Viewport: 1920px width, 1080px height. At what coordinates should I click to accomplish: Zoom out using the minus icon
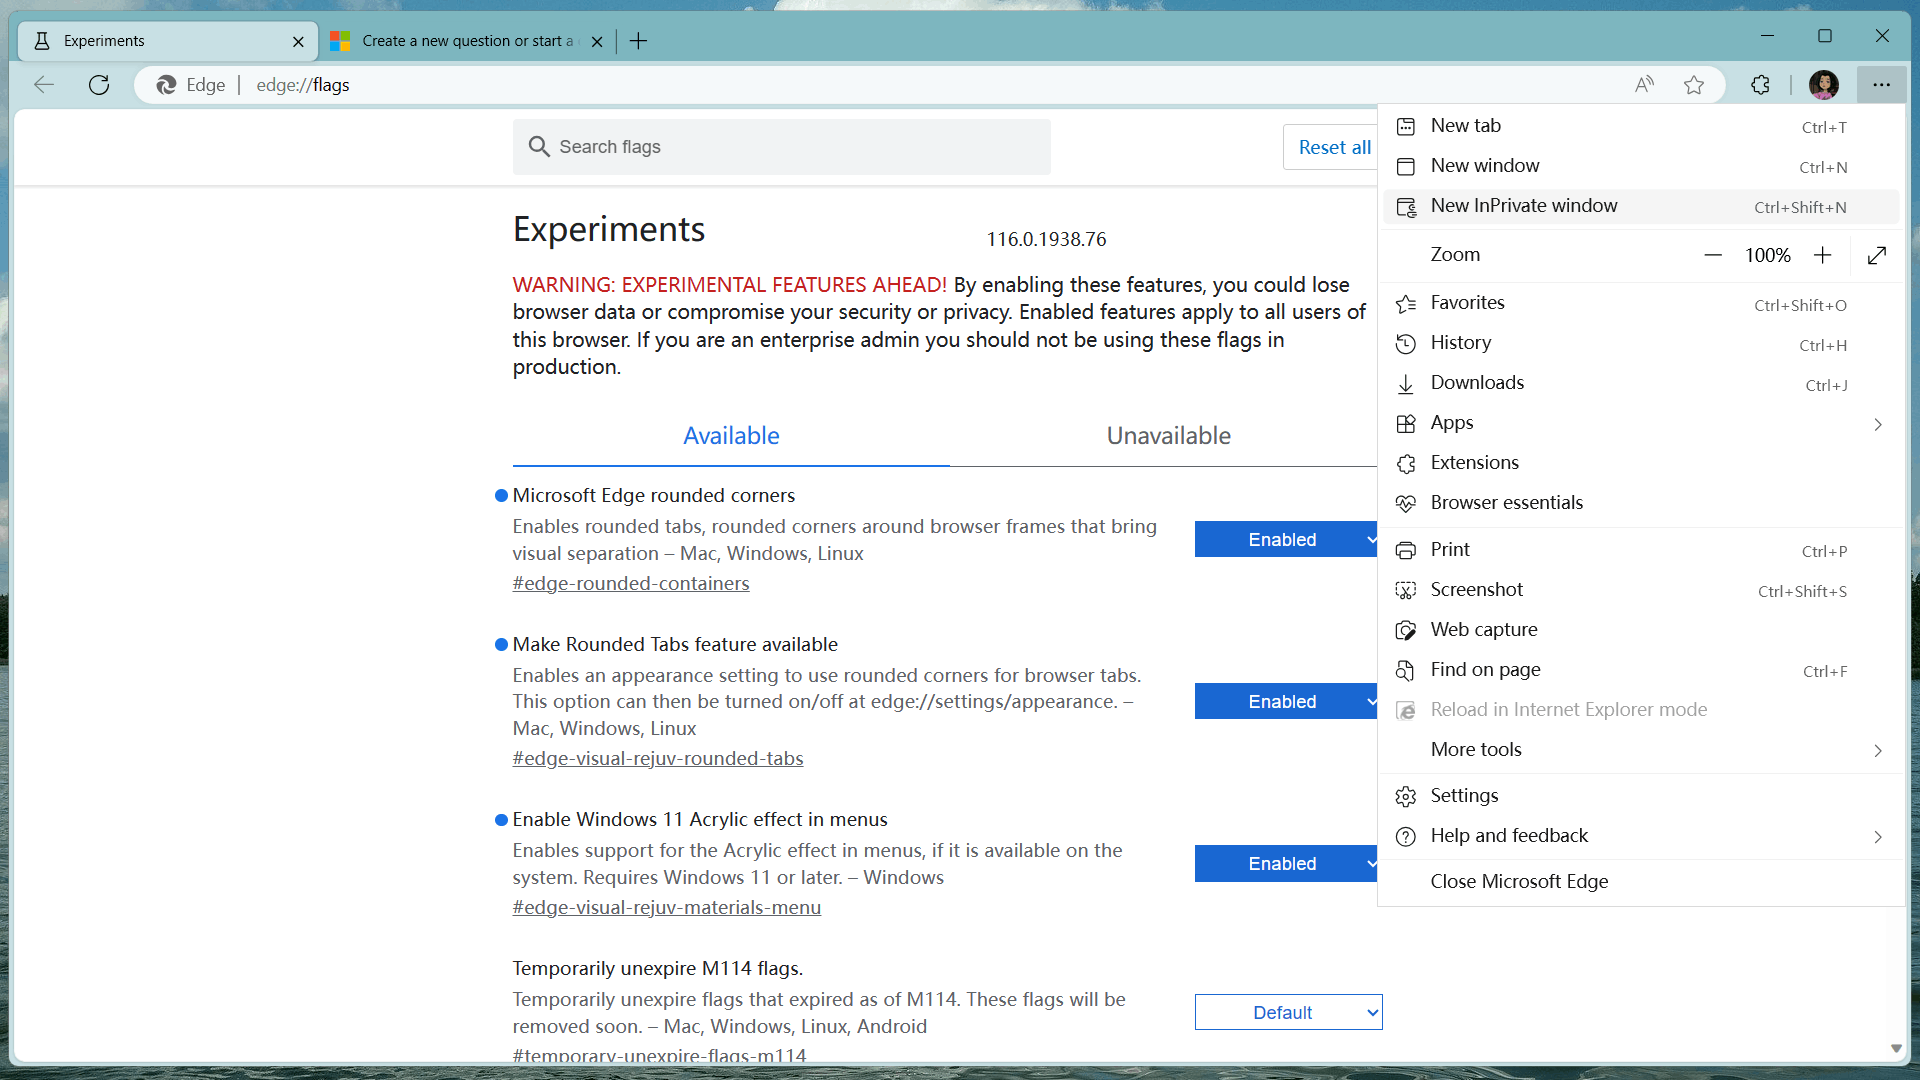coord(1712,255)
